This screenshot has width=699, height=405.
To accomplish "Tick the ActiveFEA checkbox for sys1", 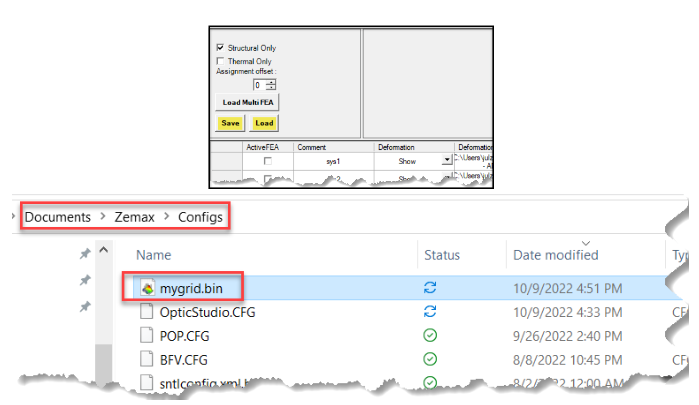I will coord(267,160).
